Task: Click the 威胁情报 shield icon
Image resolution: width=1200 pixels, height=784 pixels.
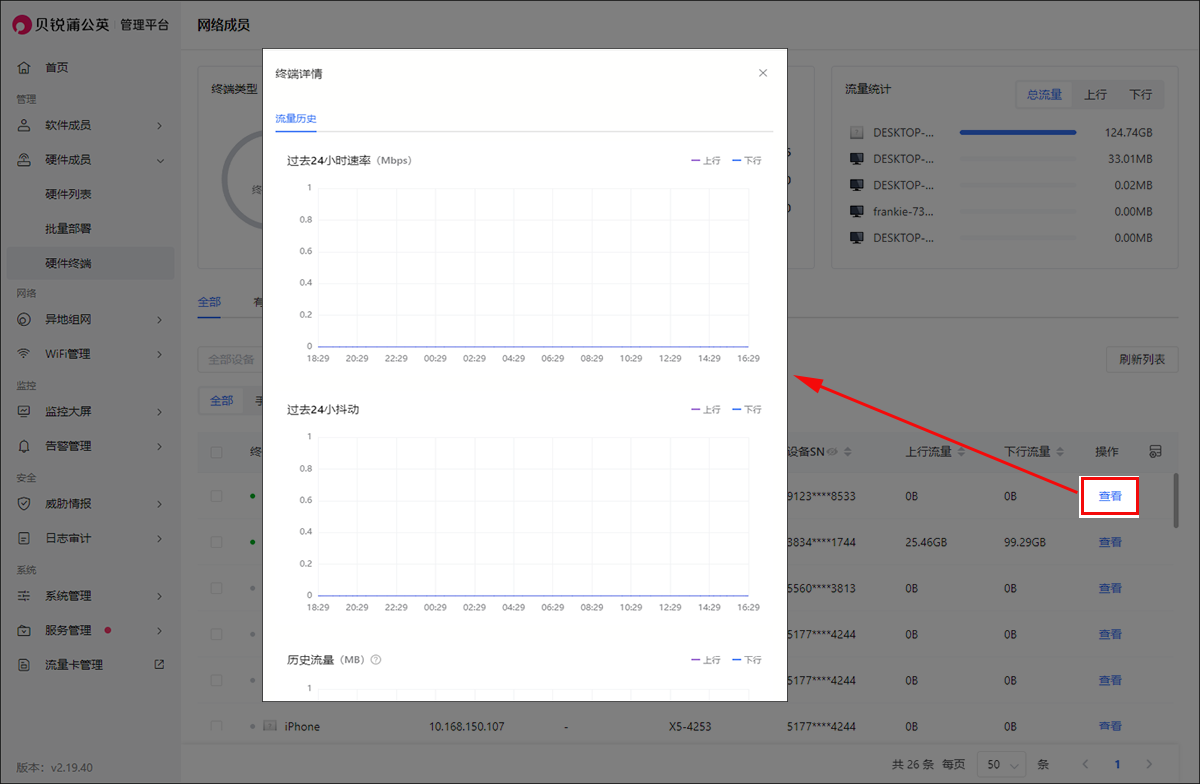Action: click(x=25, y=504)
